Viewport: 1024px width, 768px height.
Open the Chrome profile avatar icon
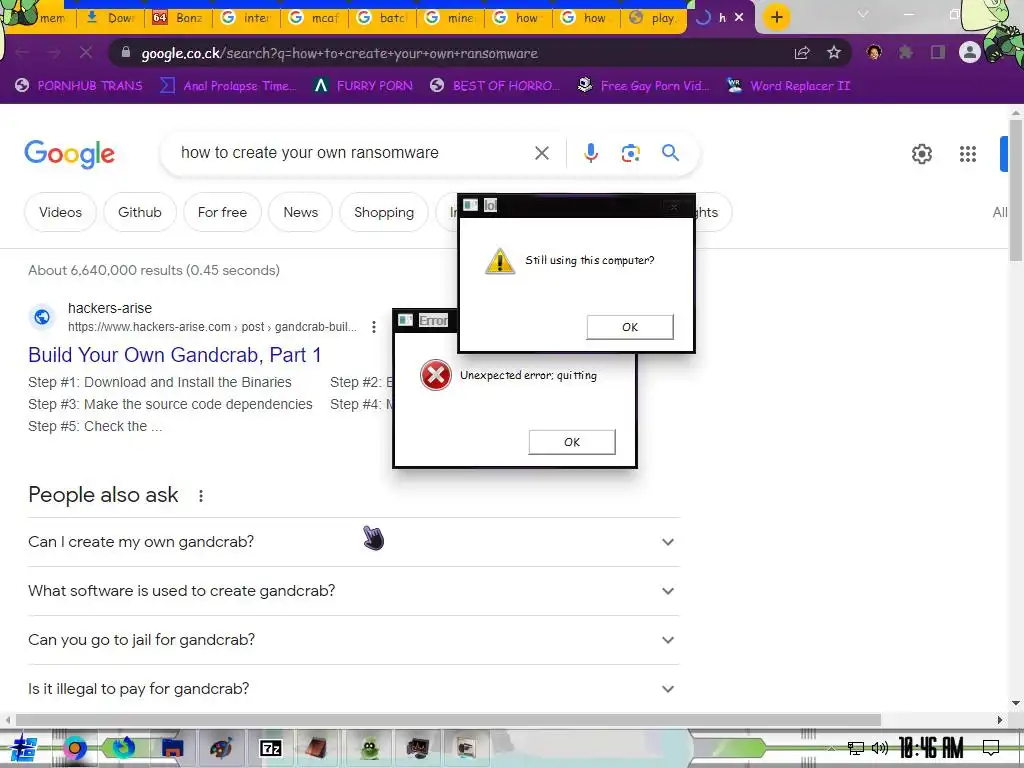(x=970, y=52)
